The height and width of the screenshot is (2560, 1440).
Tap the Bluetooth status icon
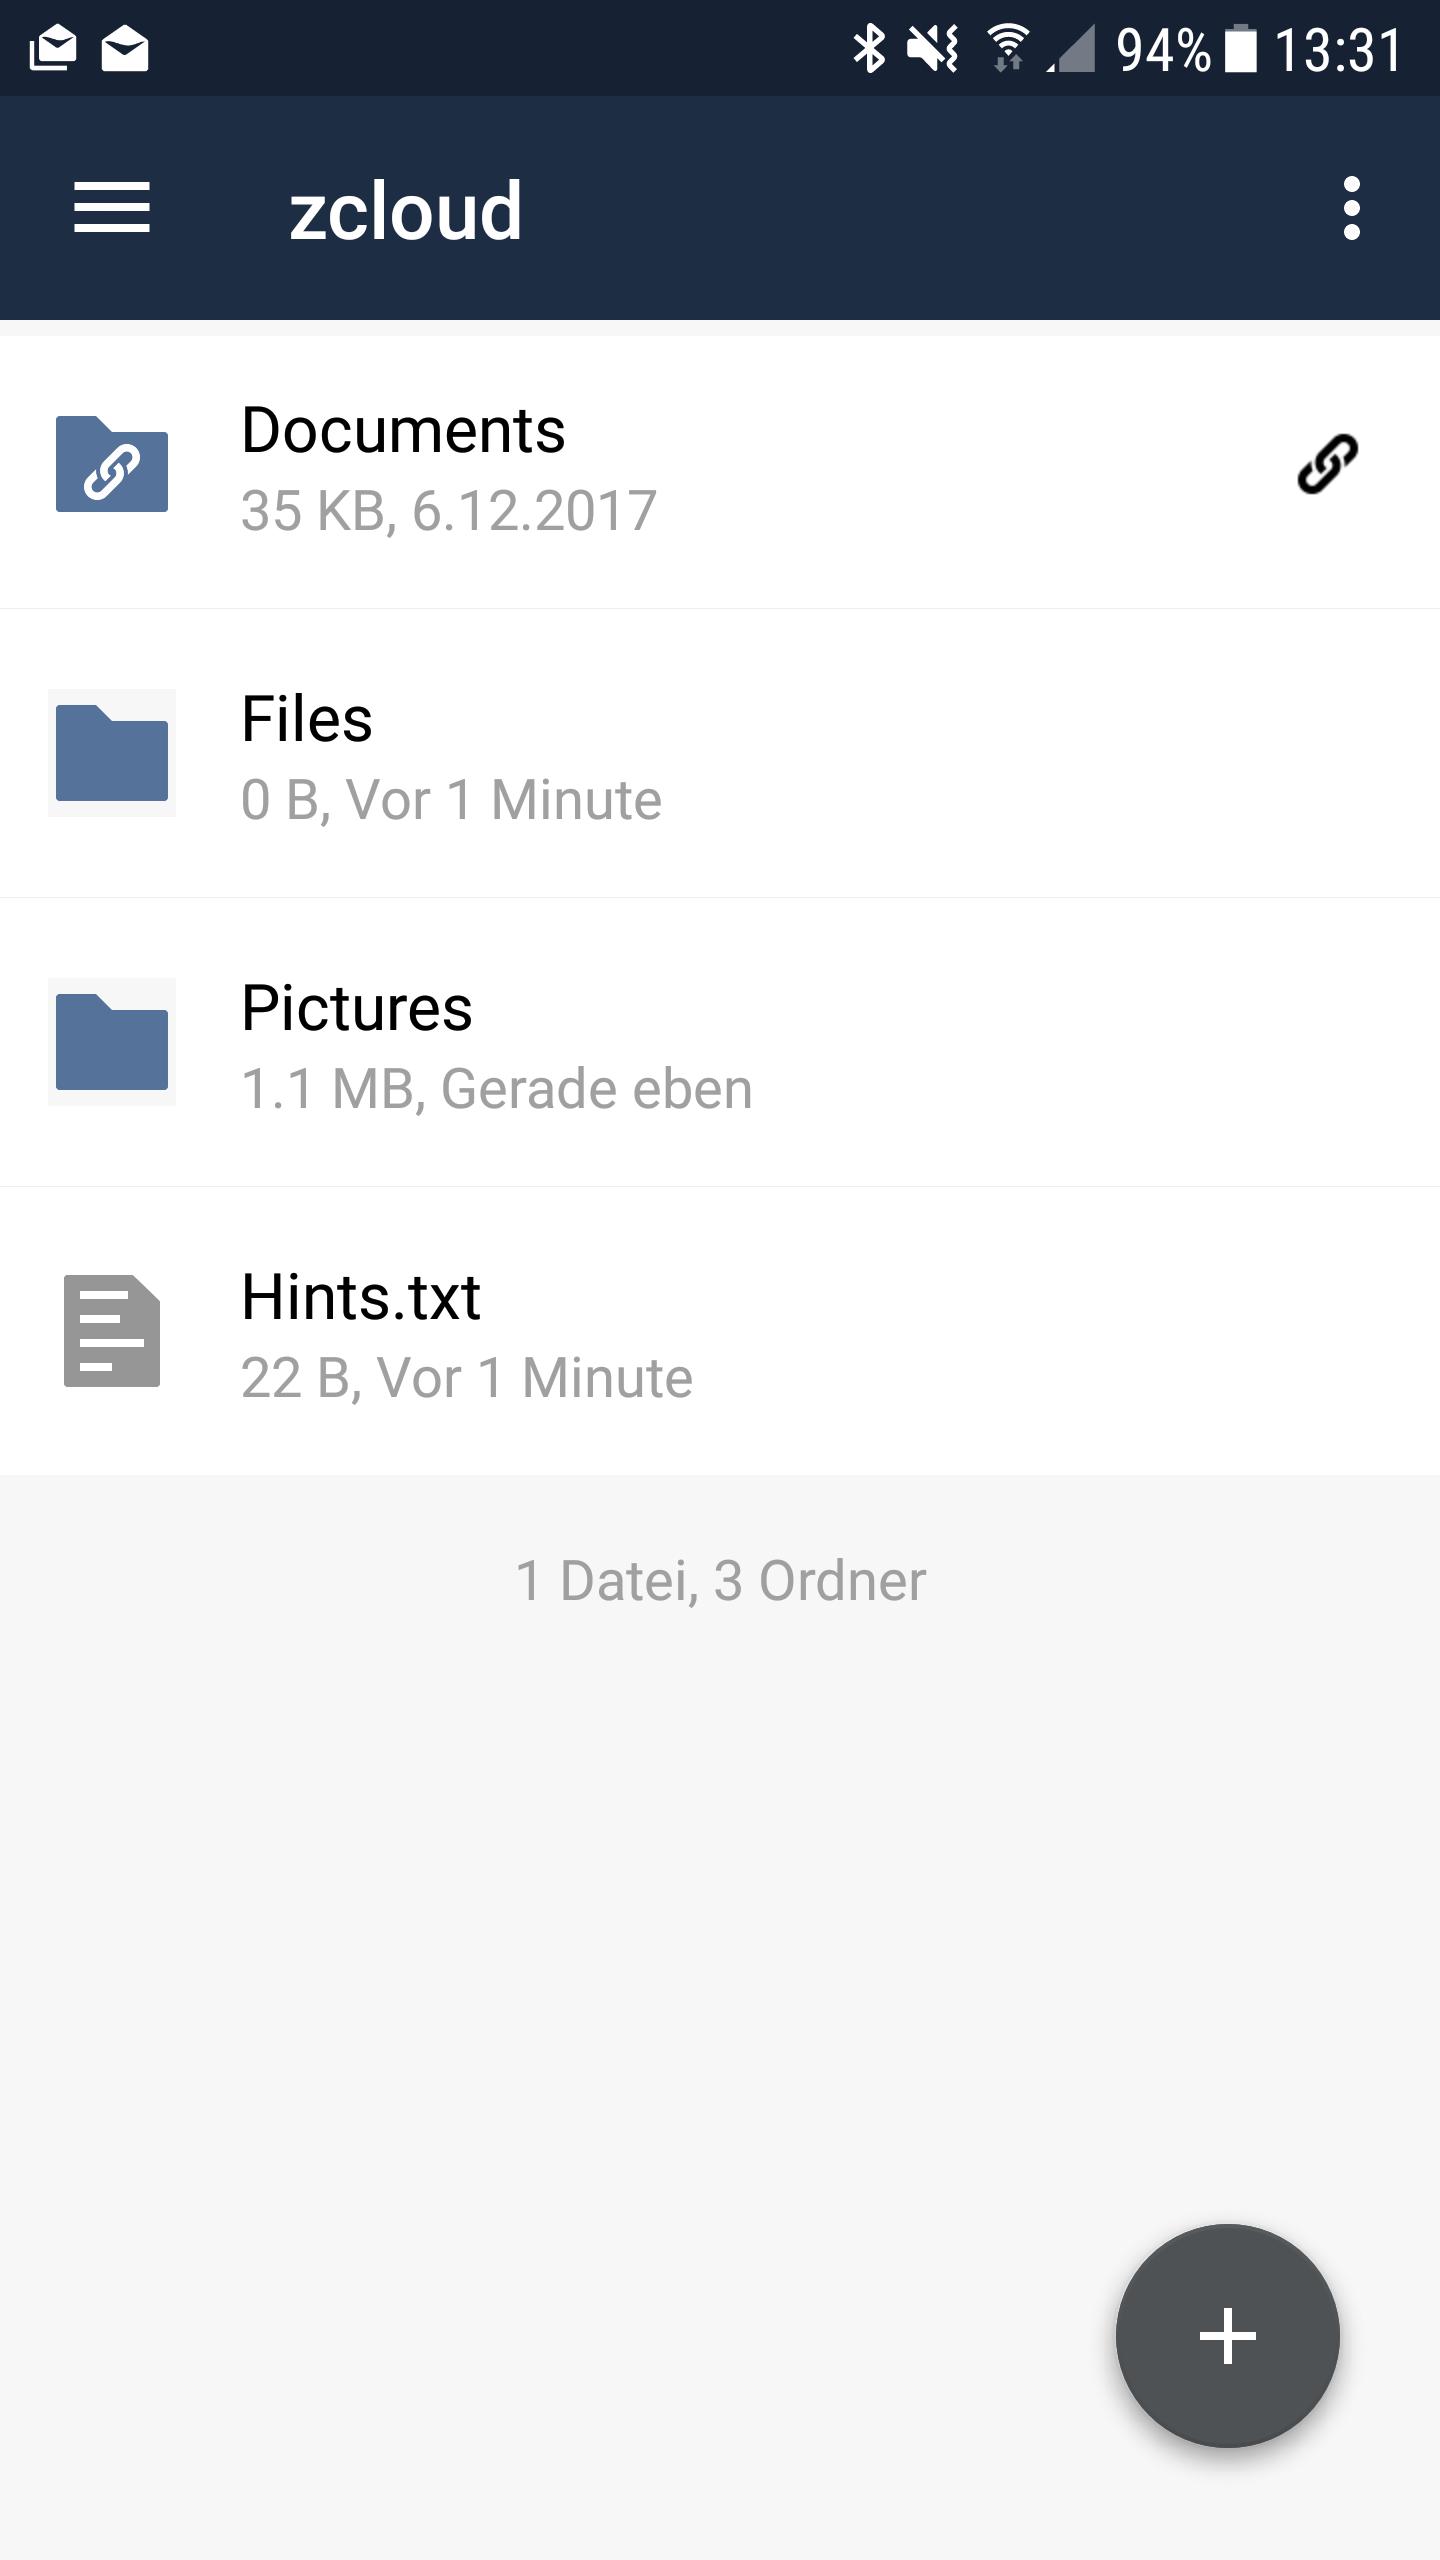(868, 49)
